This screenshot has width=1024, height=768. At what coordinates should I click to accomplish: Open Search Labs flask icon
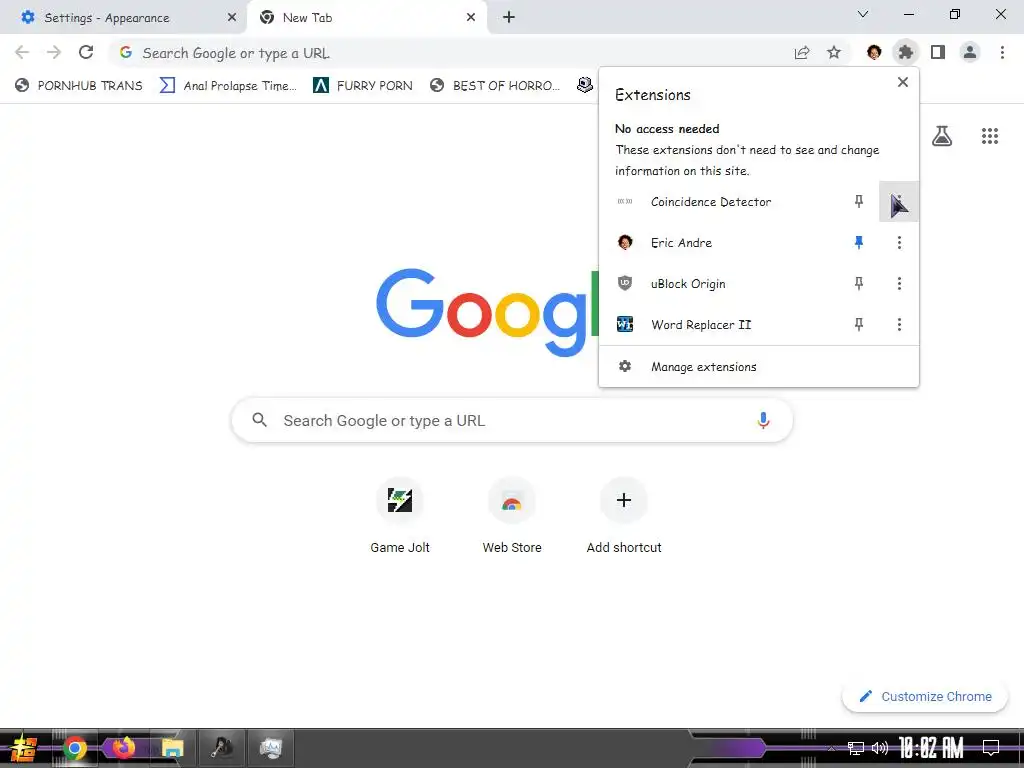coord(942,136)
